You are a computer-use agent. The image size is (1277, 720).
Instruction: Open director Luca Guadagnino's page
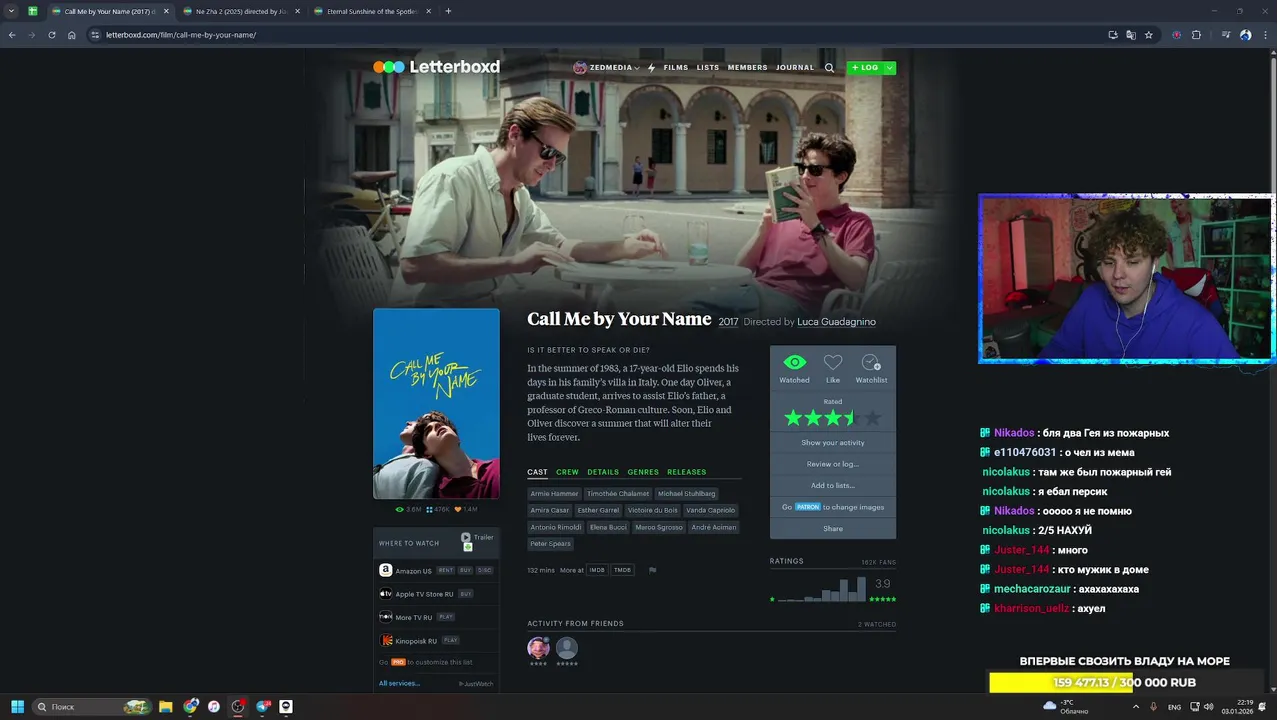(x=836, y=322)
